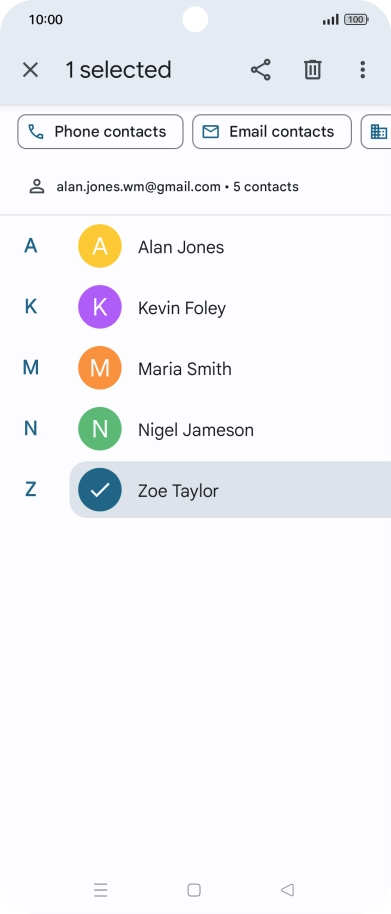Open the three-dot overflow menu

coord(362,70)
